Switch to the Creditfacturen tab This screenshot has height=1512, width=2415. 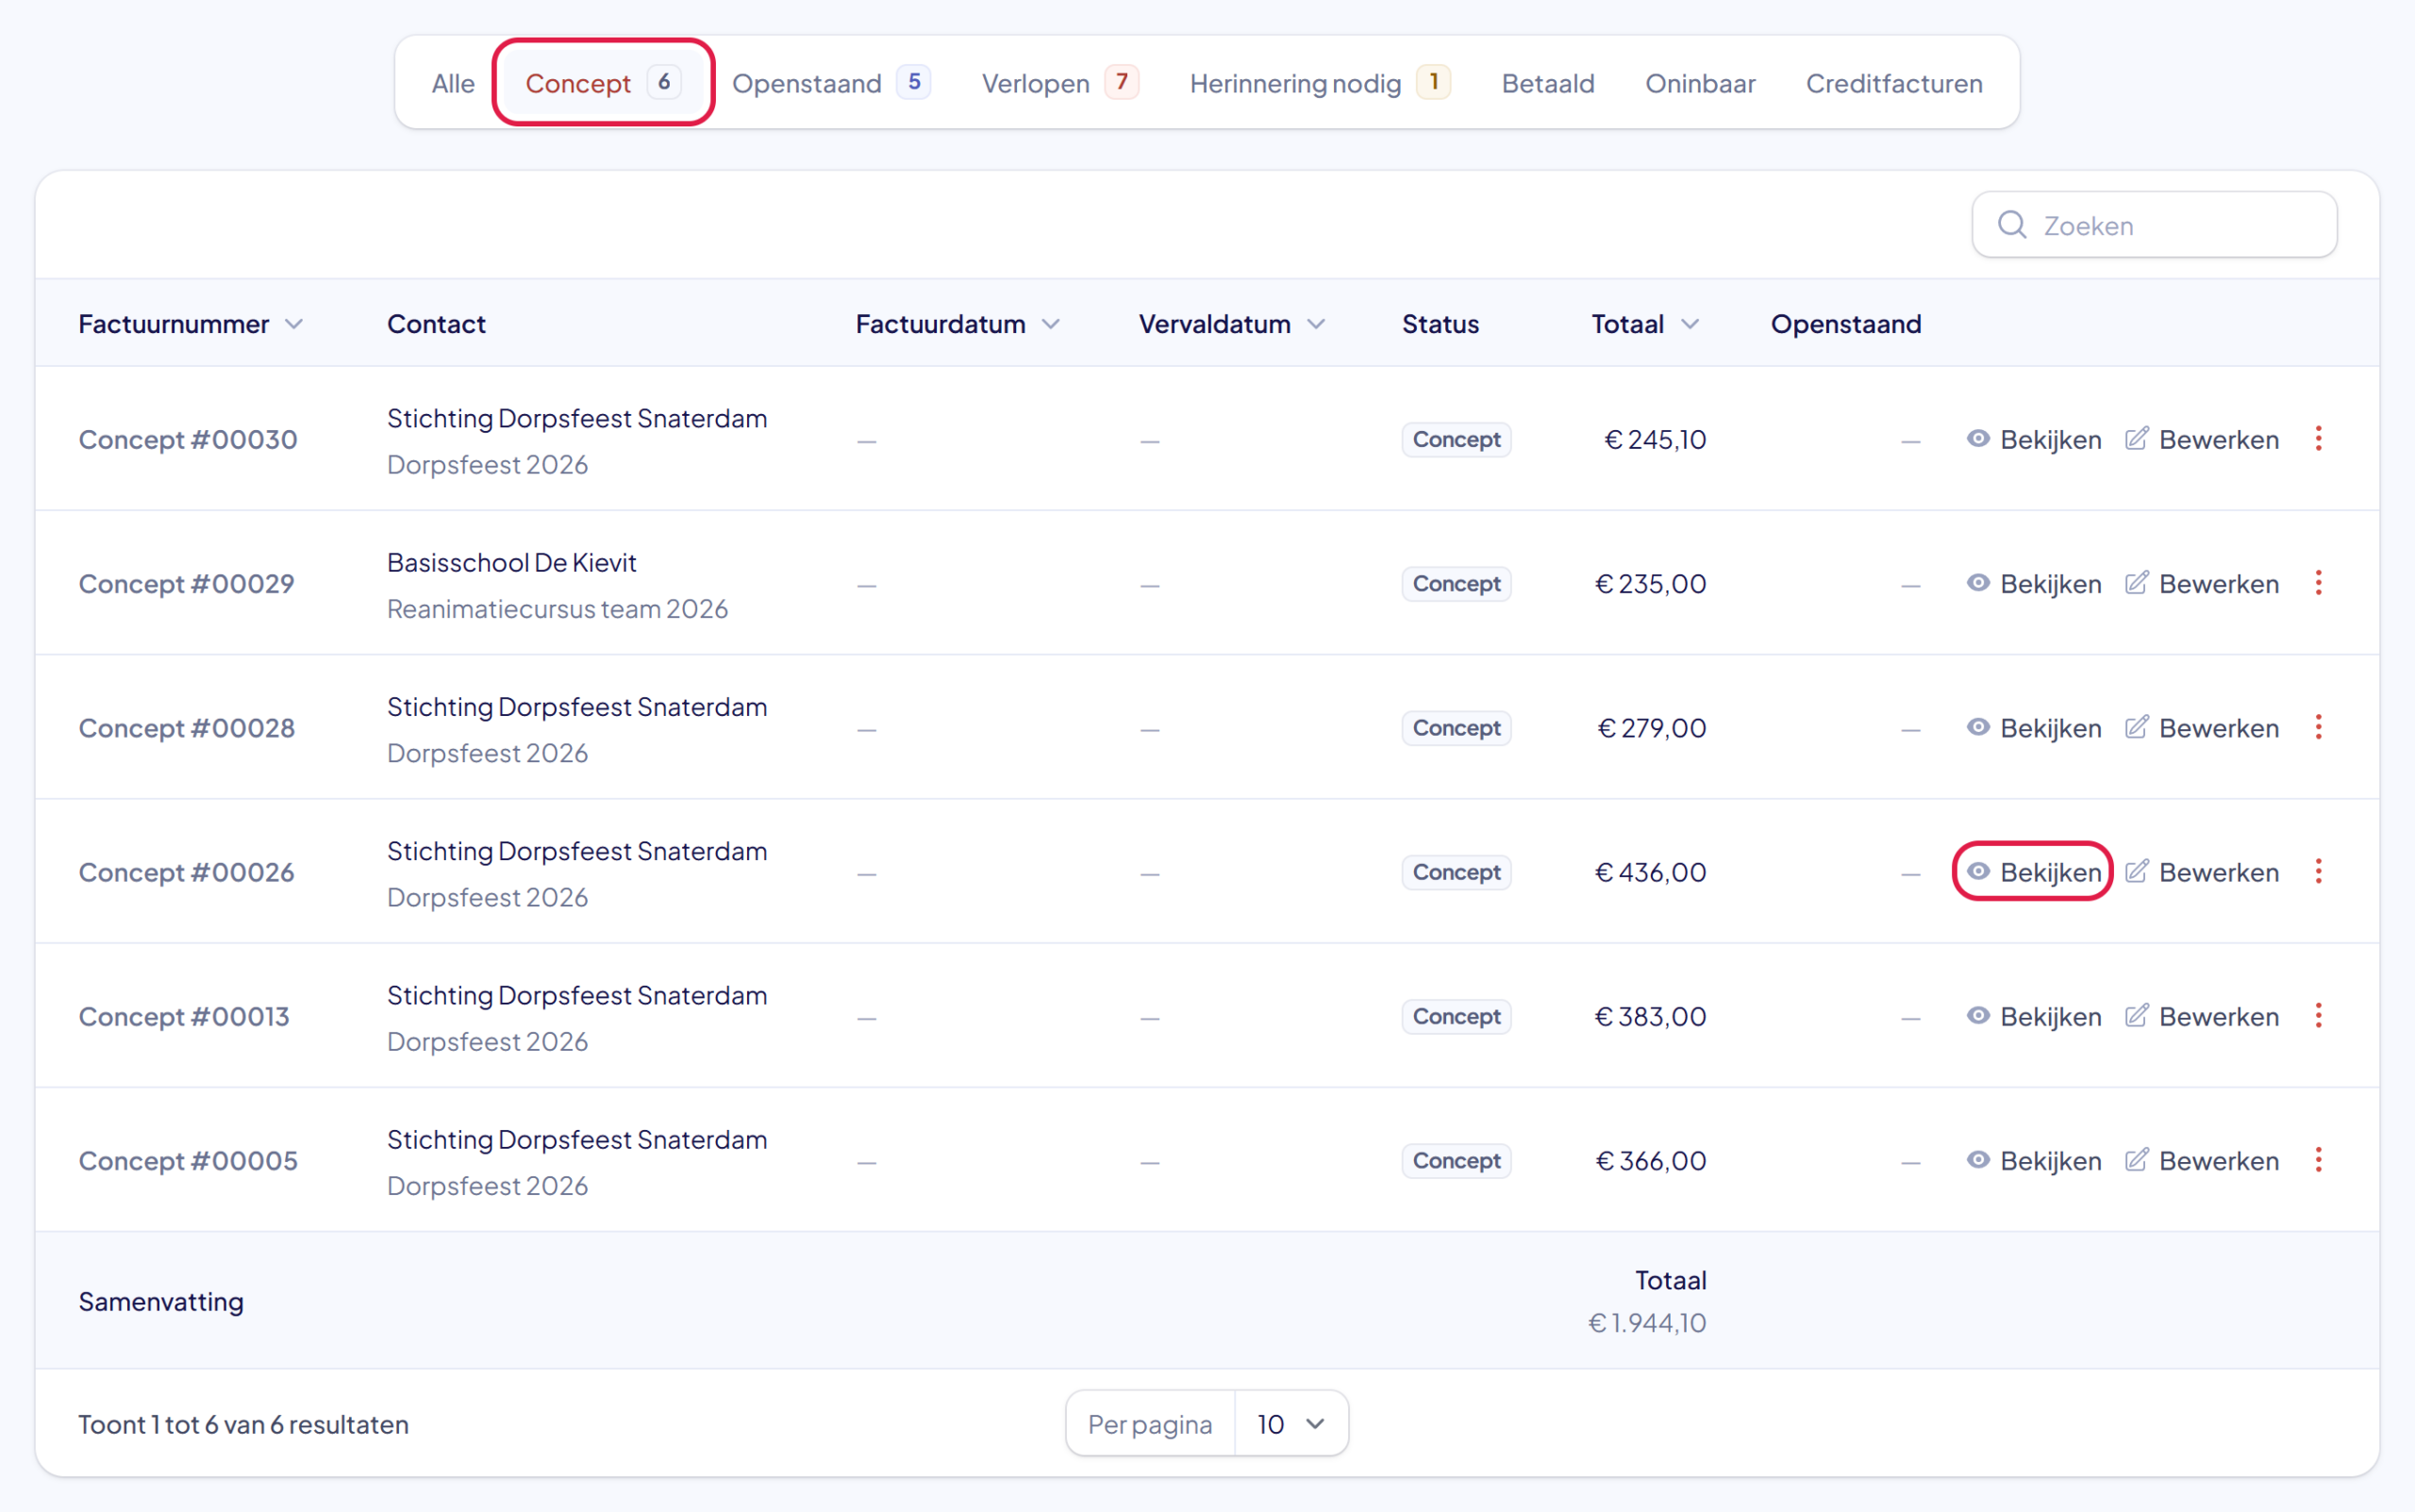pyautogui.click(x=1894, y=83)
